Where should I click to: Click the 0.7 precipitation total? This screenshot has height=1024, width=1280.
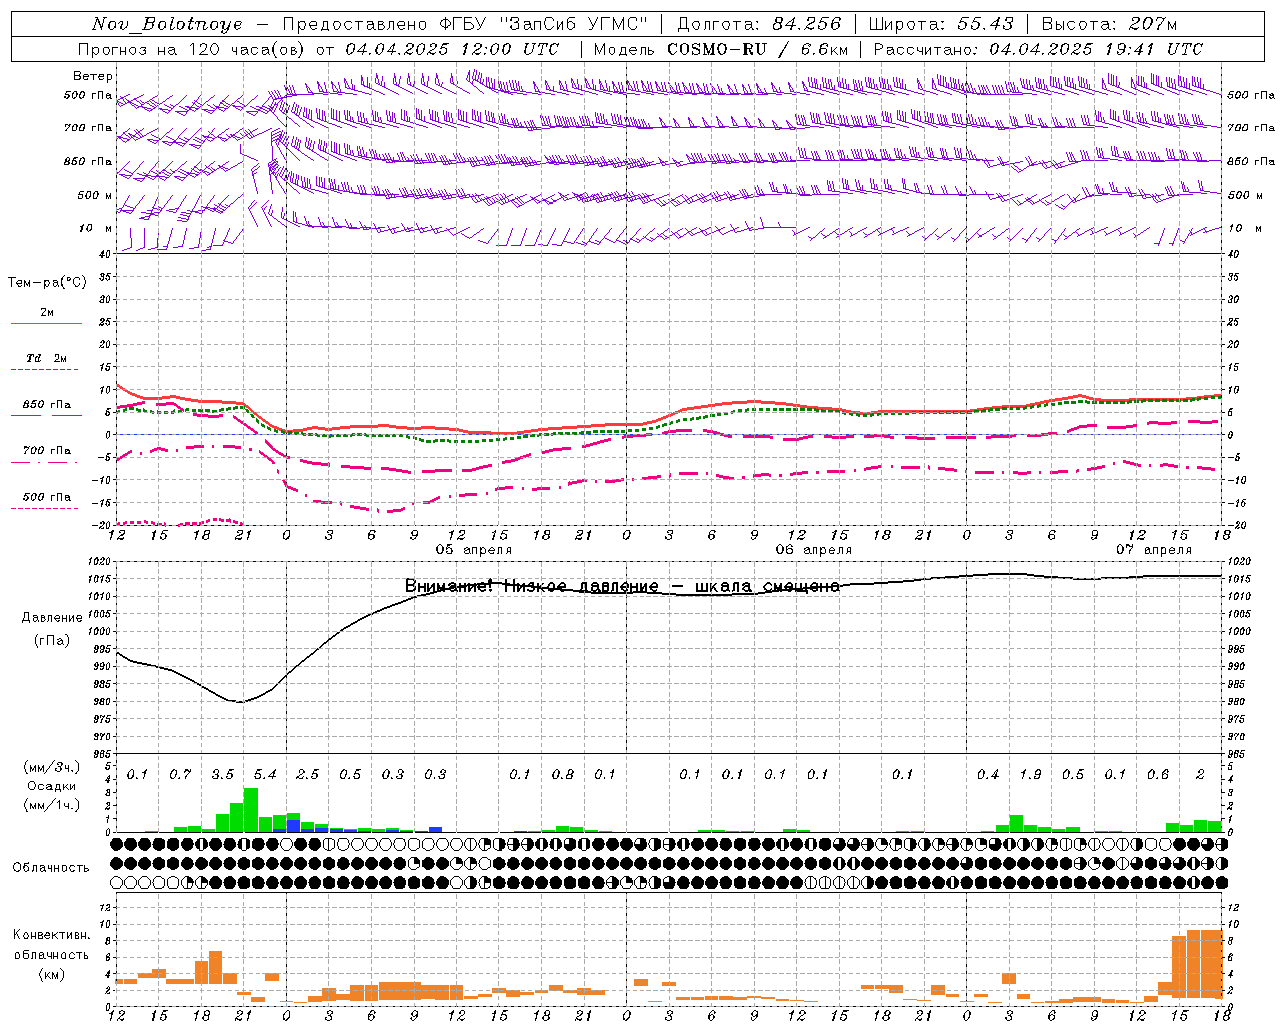point(180,774)
